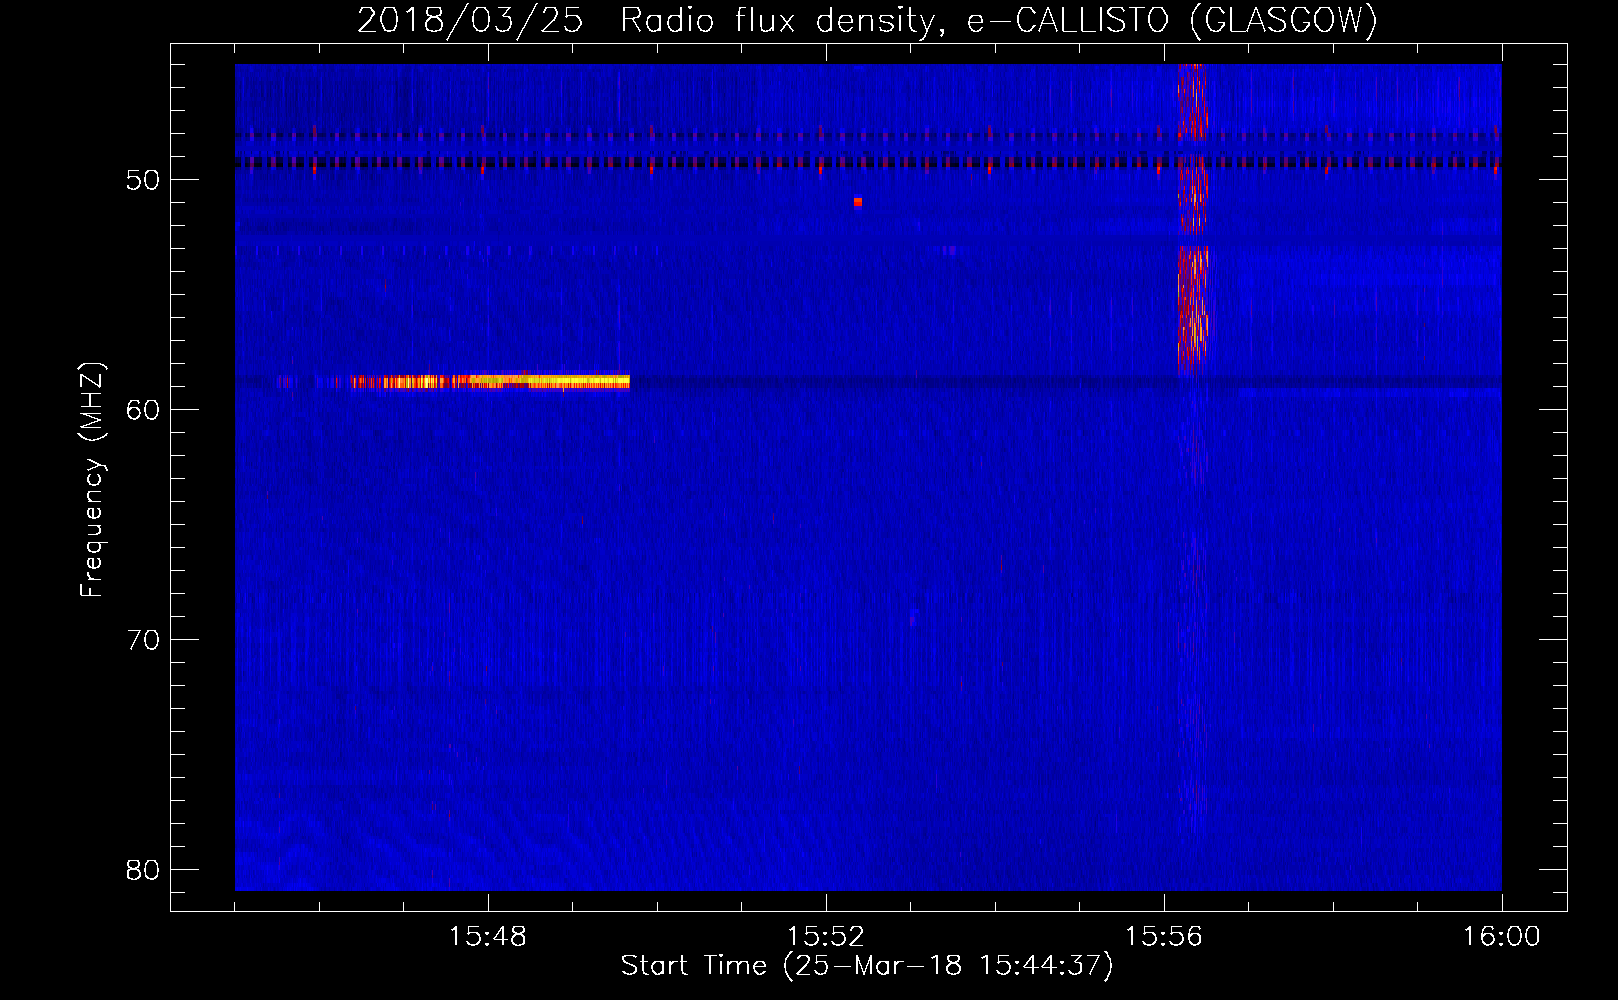Click the 60 MHz frequency tick label
The width and height of the screenshot is (1618, 1000).
143,410
